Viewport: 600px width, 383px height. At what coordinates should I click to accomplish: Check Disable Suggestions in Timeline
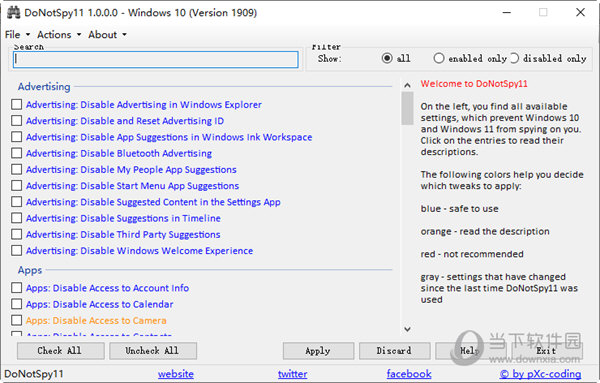click(16, 218)
